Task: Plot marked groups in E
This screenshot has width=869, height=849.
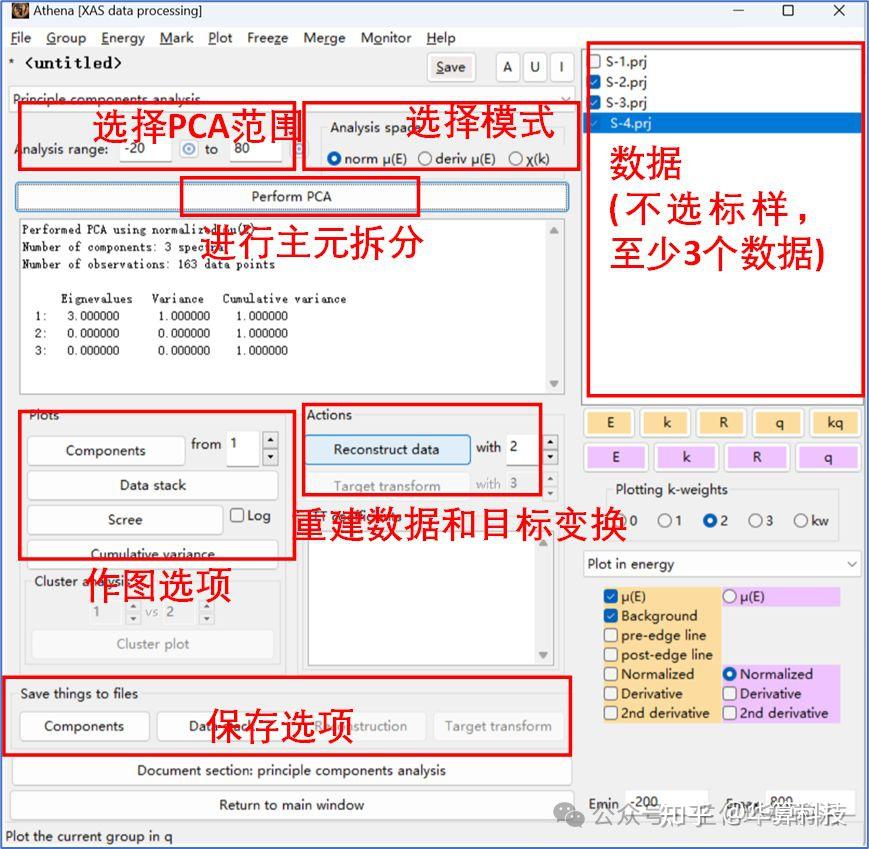Action: [614, 457]
